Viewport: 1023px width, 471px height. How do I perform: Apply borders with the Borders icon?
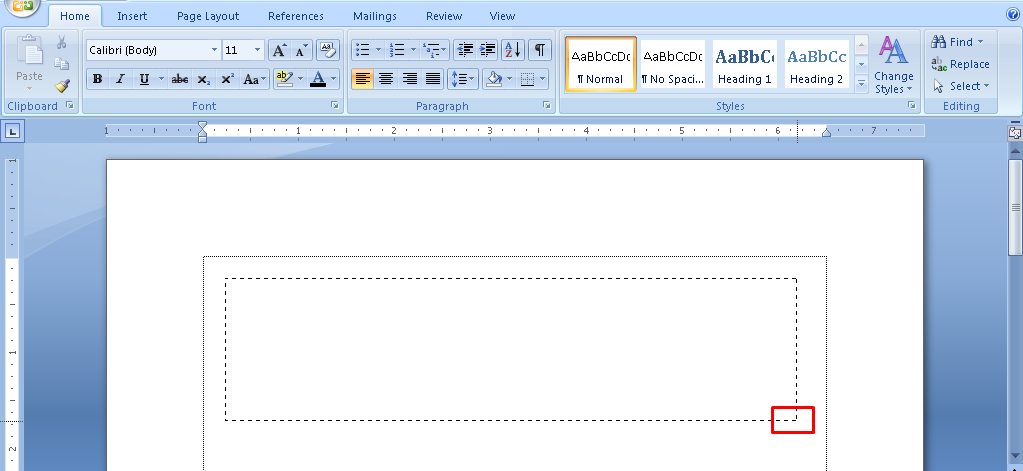[527, 80]
